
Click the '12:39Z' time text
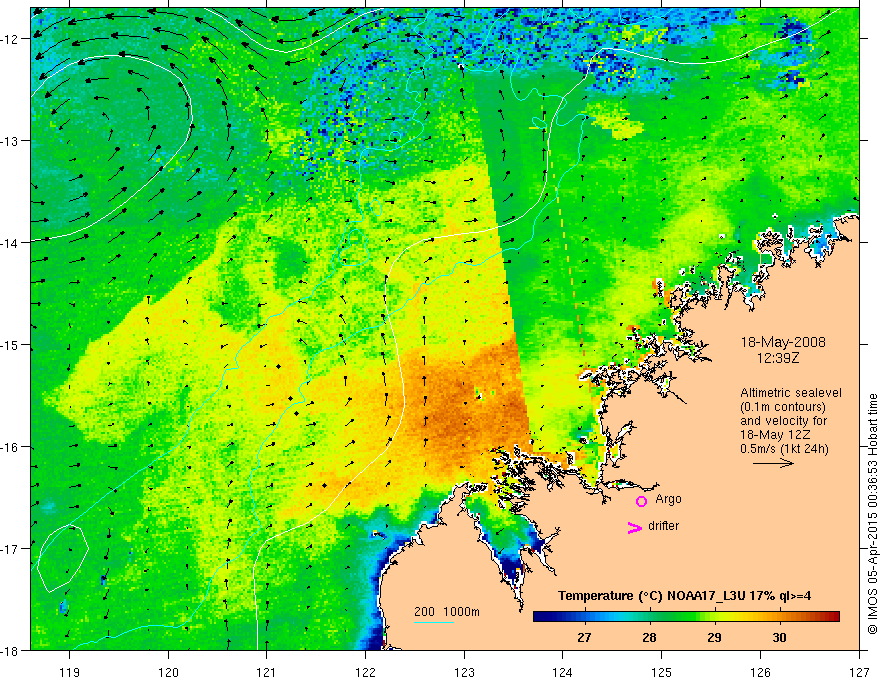778,357
